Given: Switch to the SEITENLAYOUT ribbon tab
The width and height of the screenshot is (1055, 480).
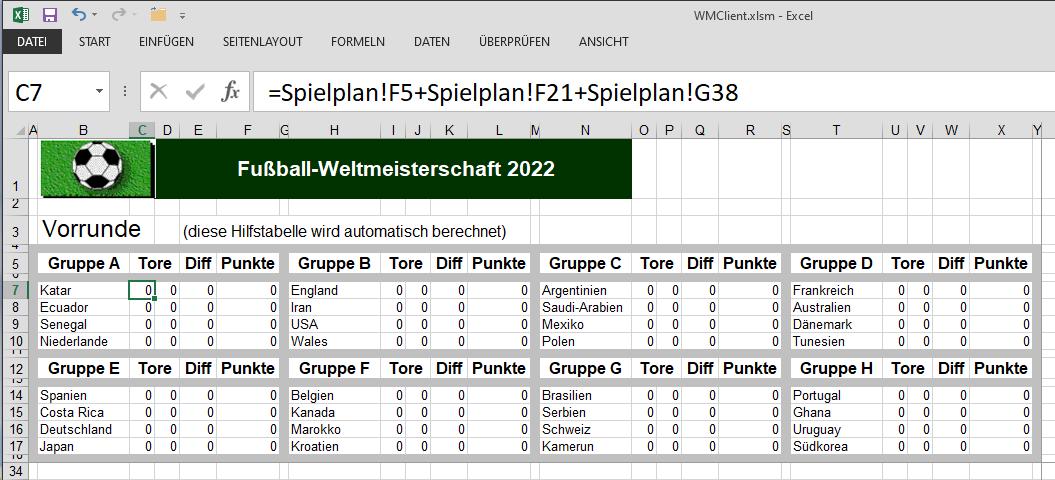Looking at the screenshot, I should point(262,42).
